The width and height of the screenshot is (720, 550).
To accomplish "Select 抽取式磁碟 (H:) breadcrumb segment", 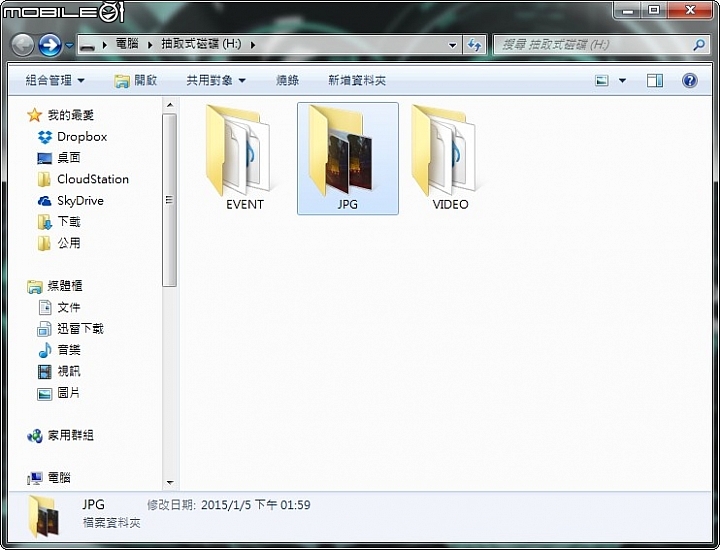I will tap(201, 44).
